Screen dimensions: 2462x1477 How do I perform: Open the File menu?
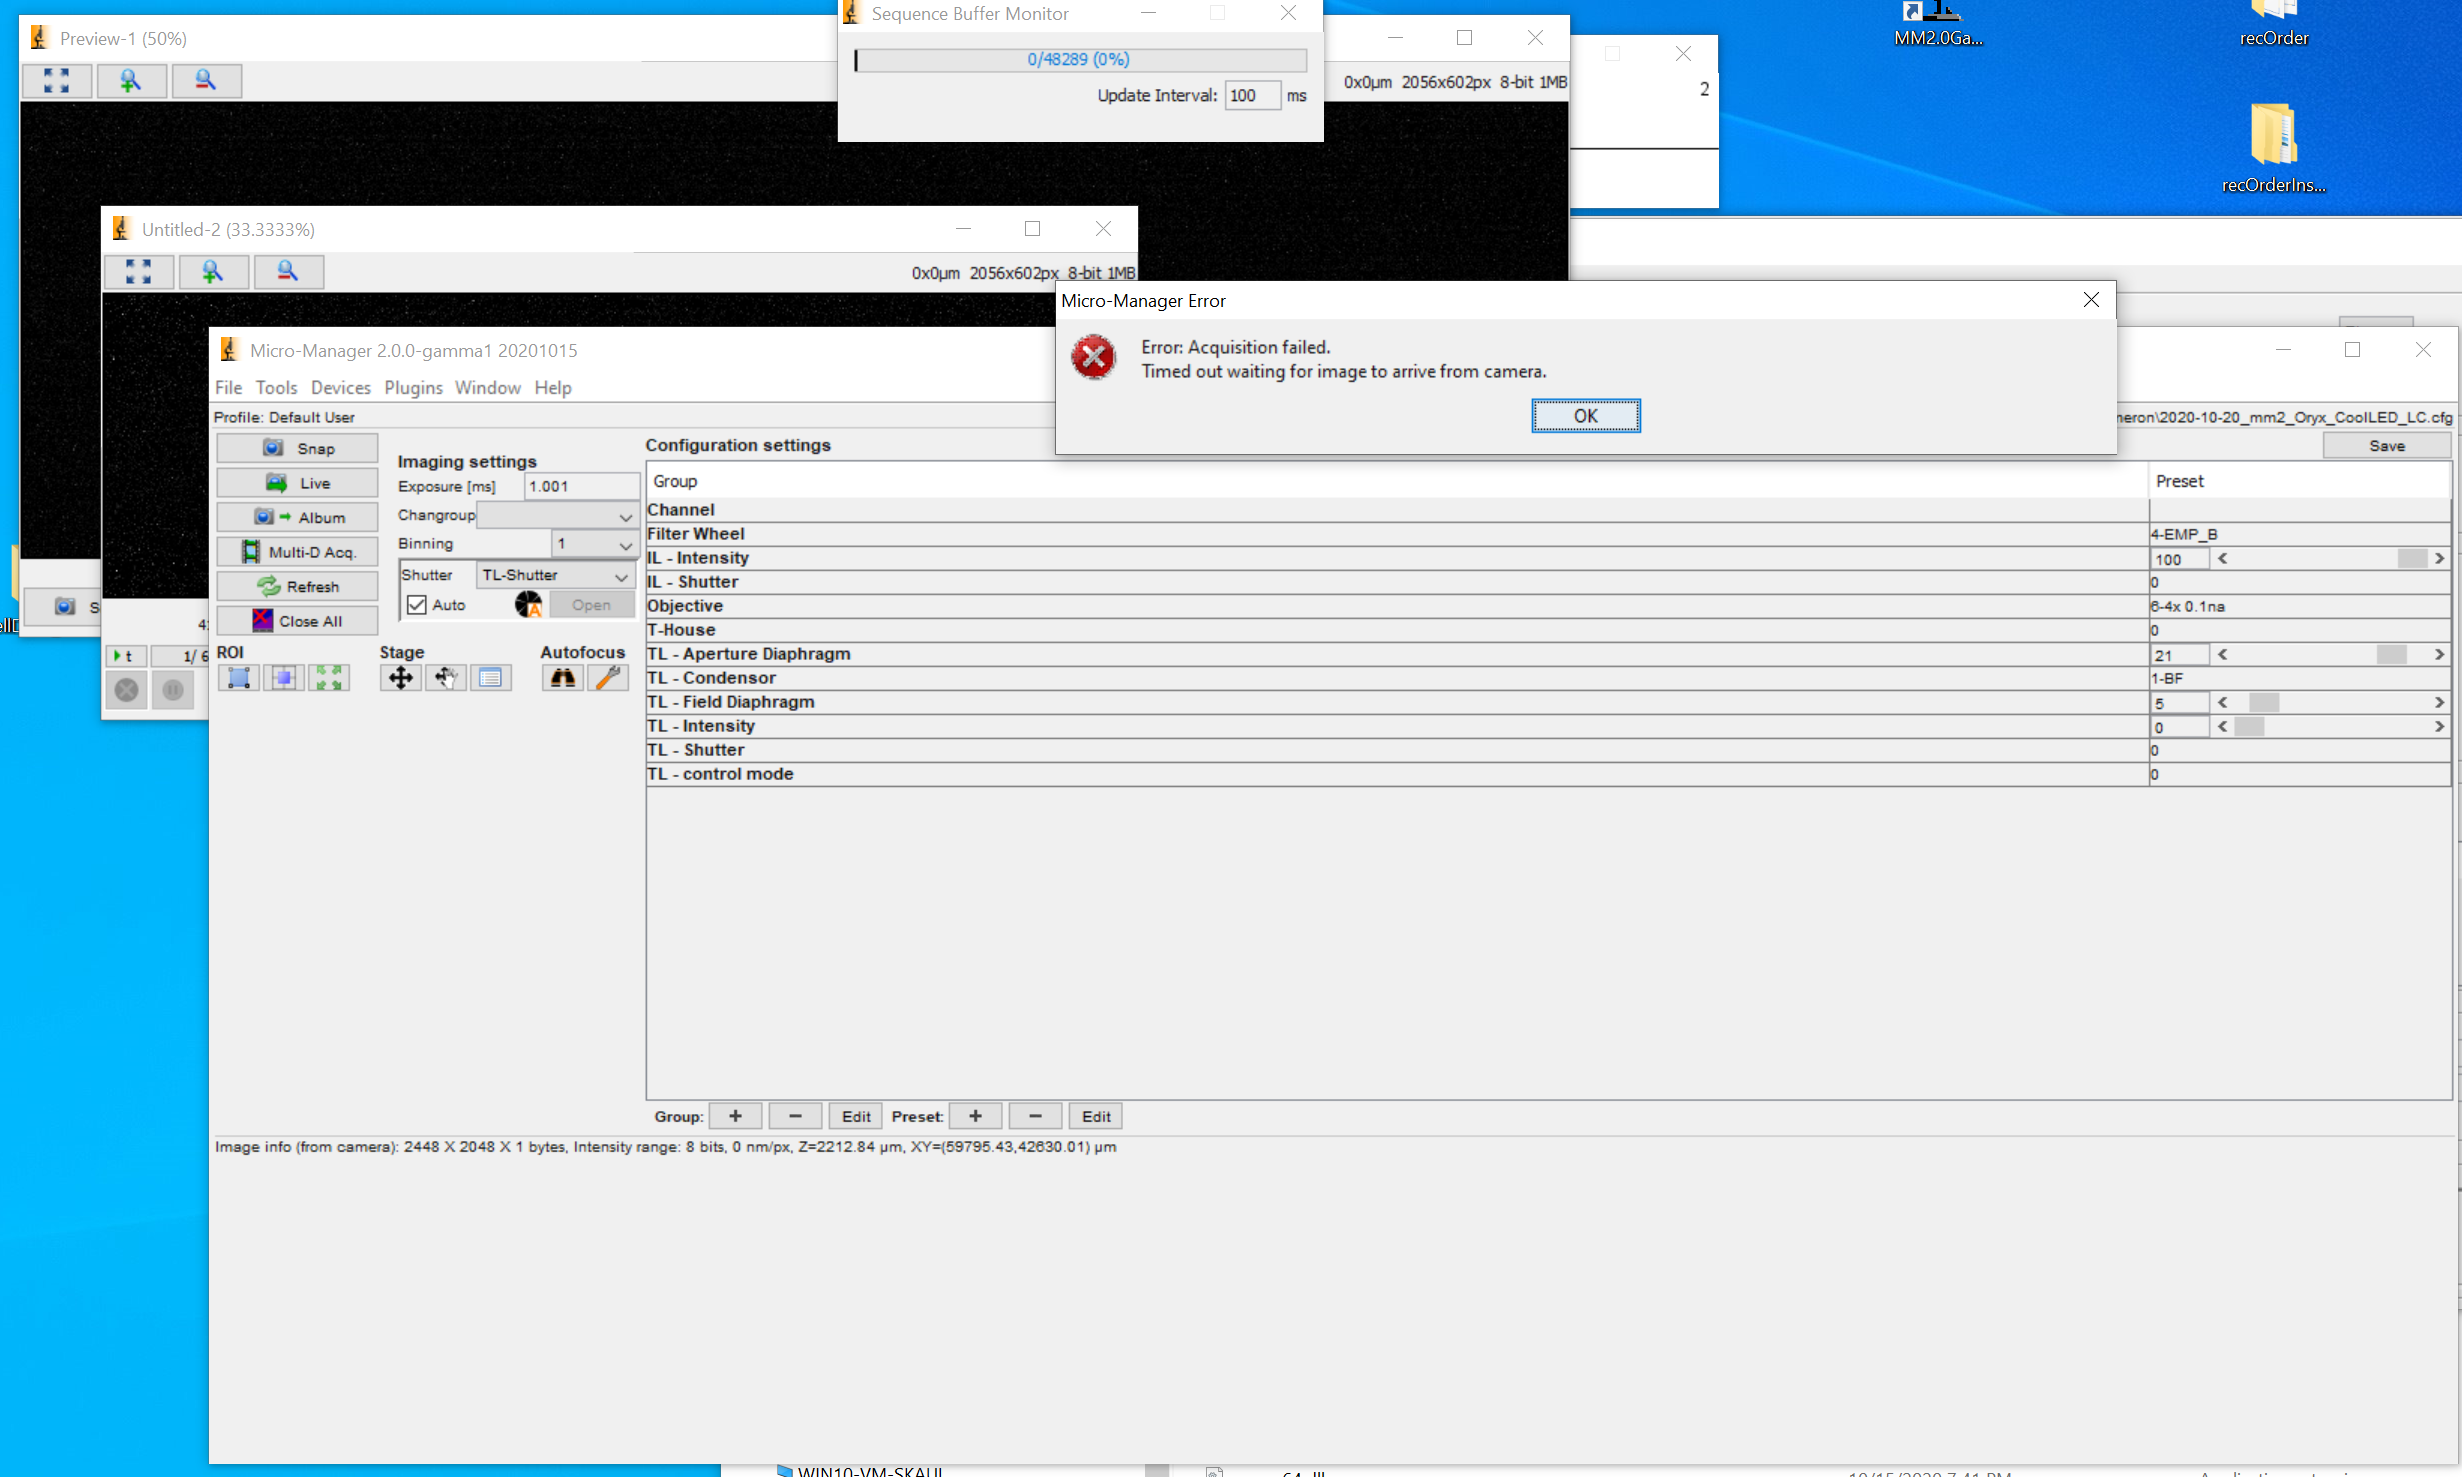[x=228, y=387]
